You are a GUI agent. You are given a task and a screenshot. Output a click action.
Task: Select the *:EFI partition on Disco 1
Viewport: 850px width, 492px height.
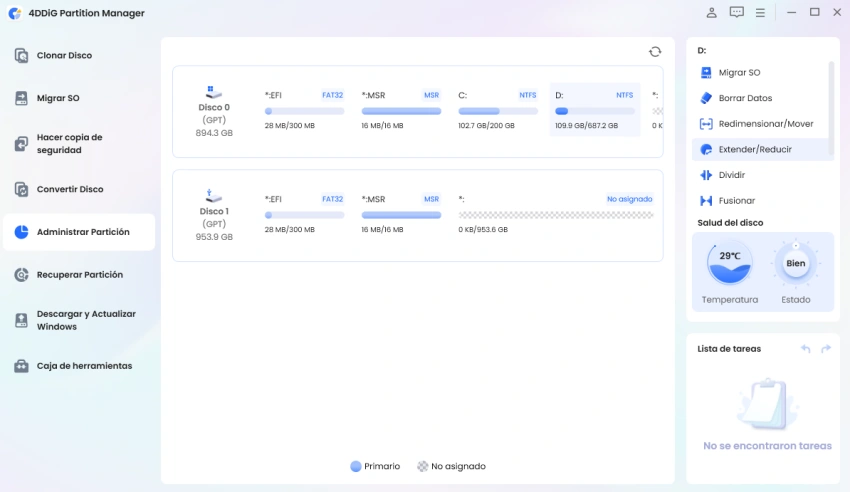[304, 214]
